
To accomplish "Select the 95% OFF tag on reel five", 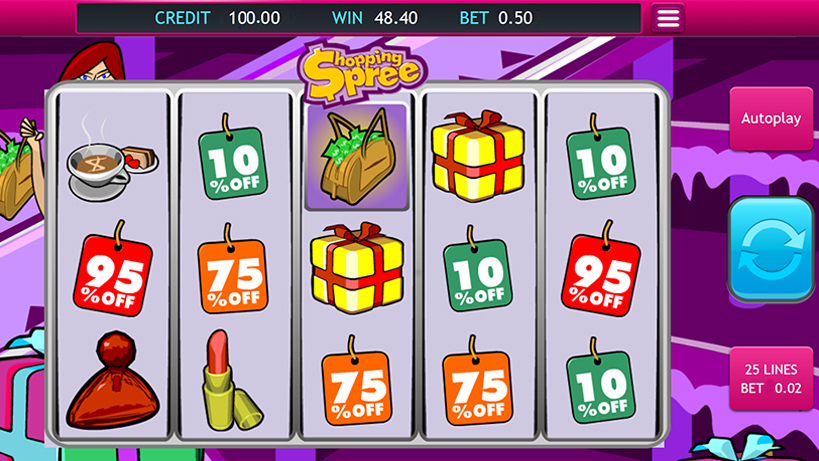I will point(601,268).
